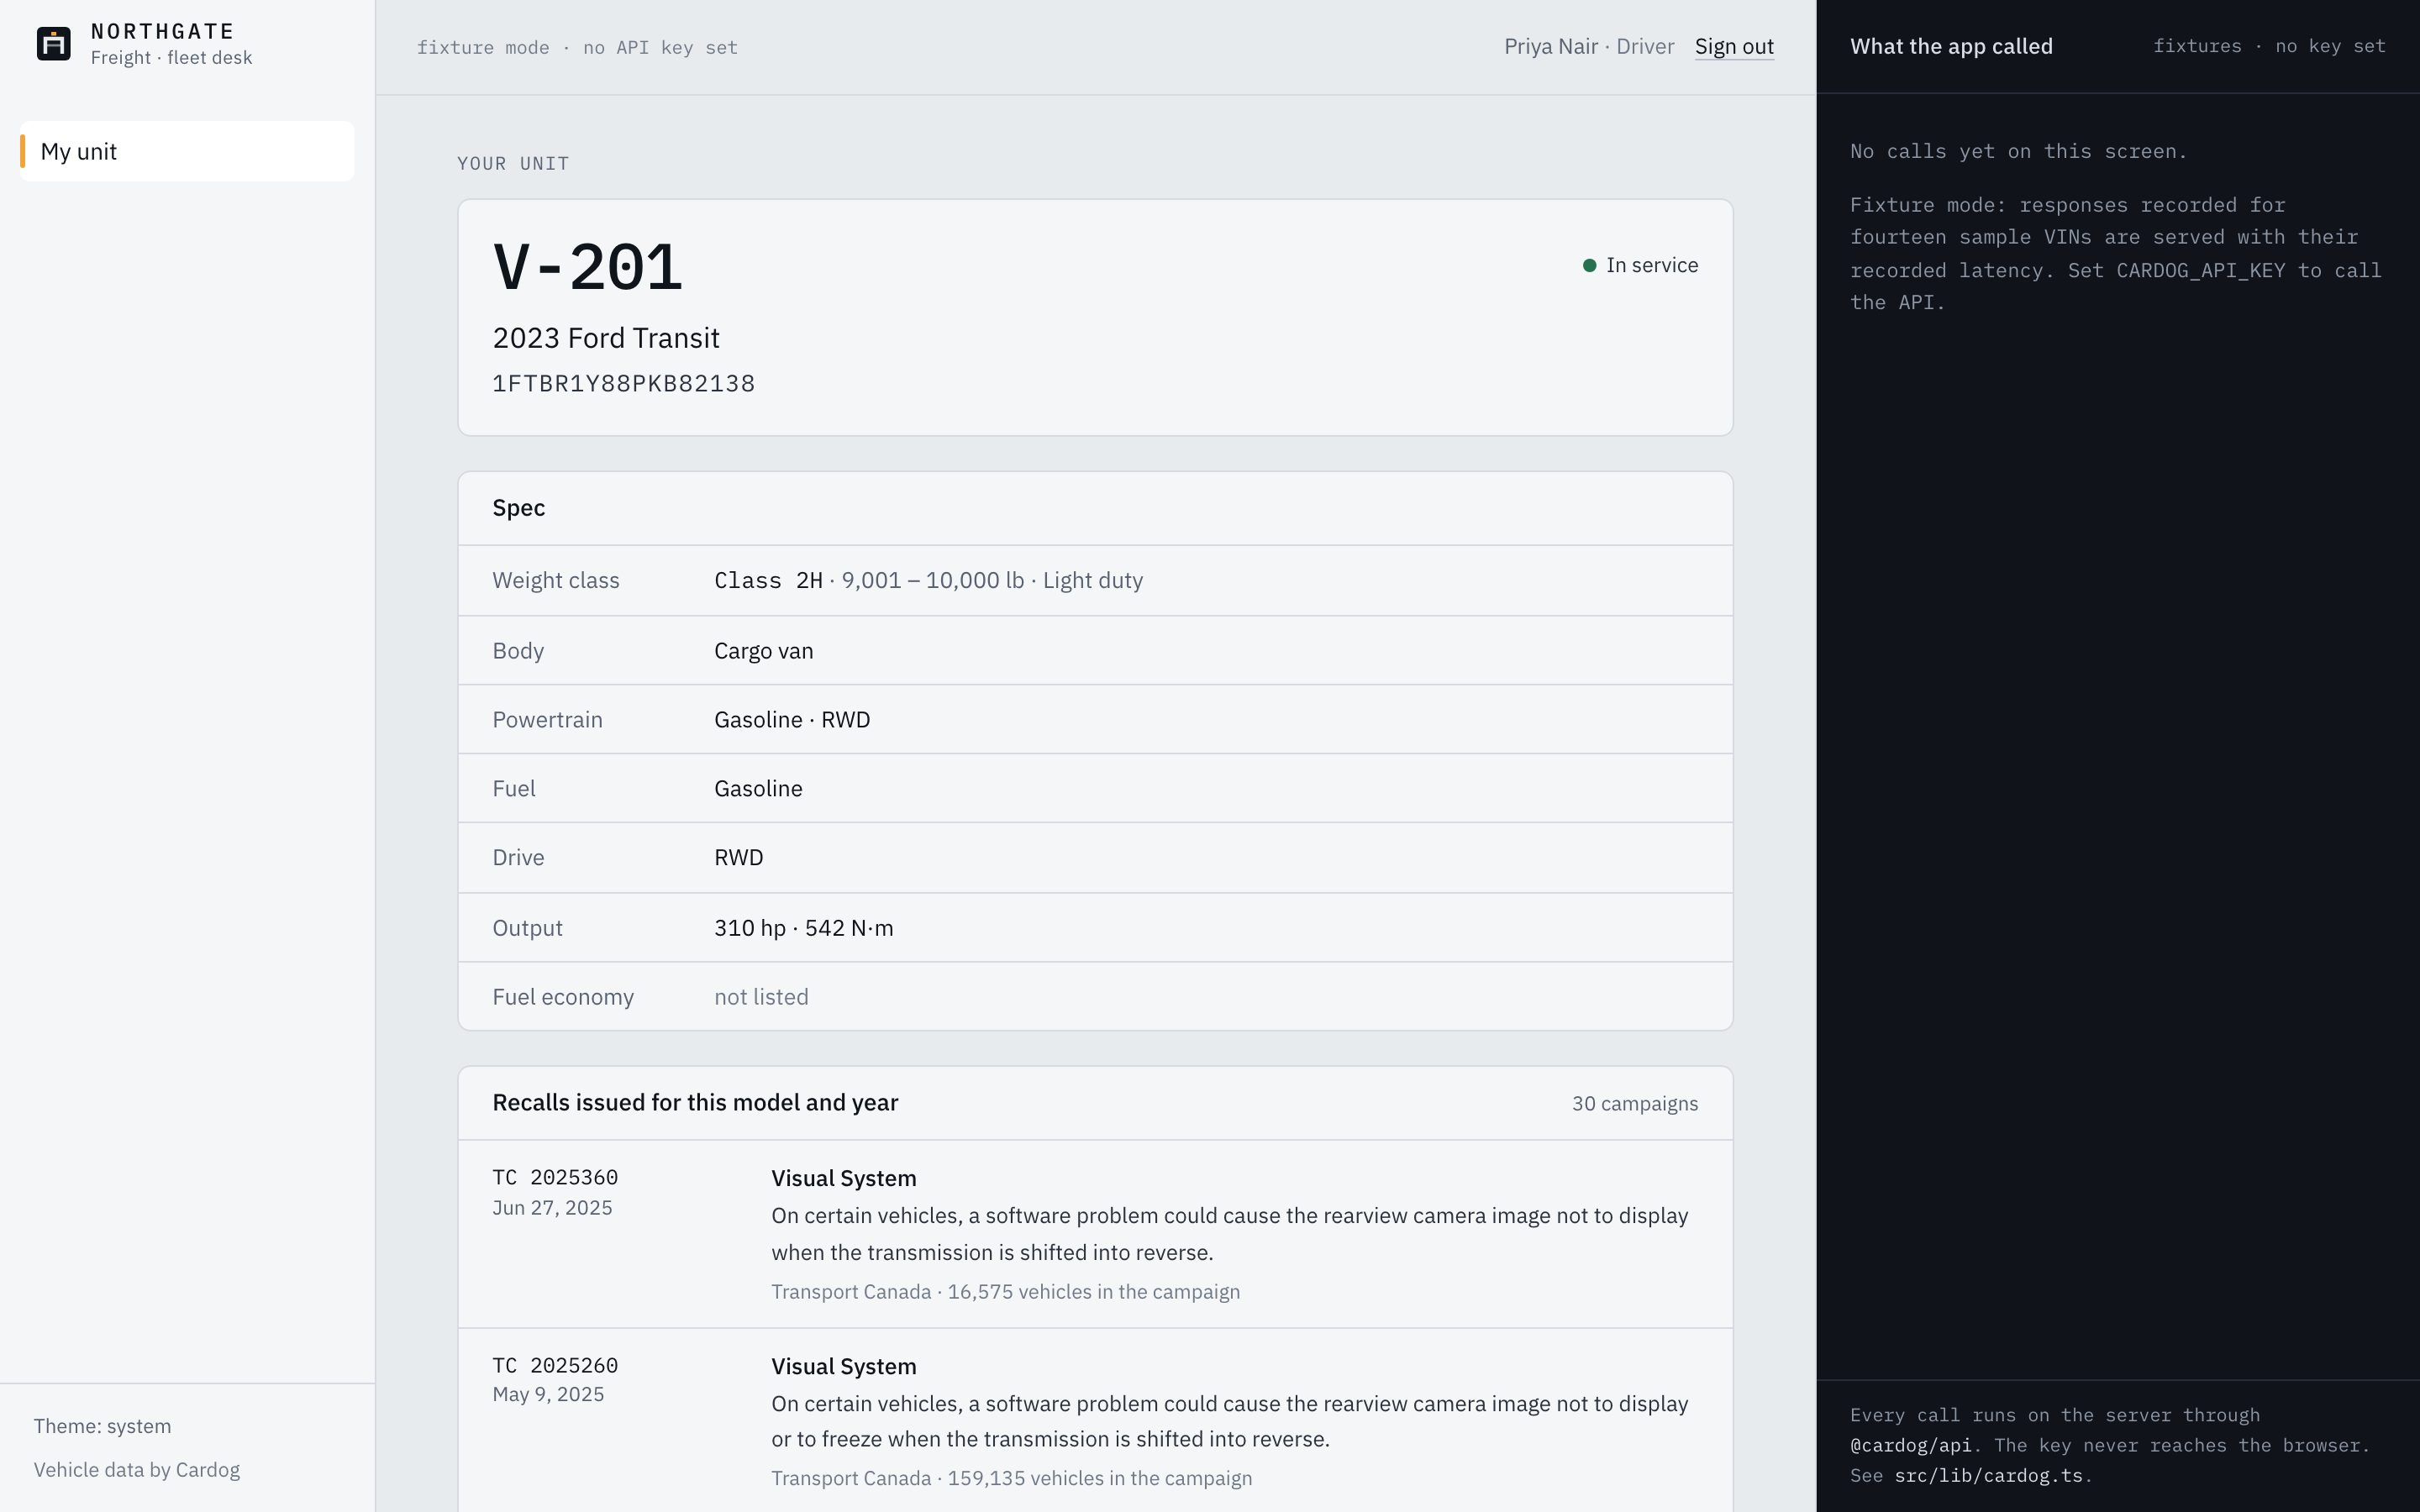Click the No calls yet on this screen message
The width and height of the screenshot is (2420, 1512).
click(x=2018, y=151)
